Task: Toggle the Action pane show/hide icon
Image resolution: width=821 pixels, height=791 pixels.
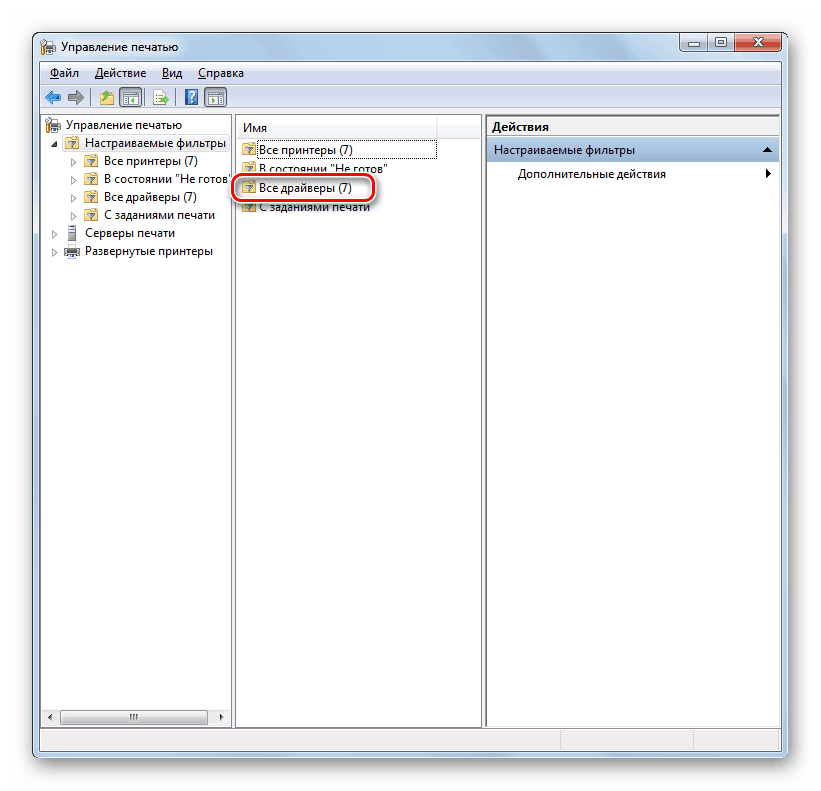Action: [216, 97]
